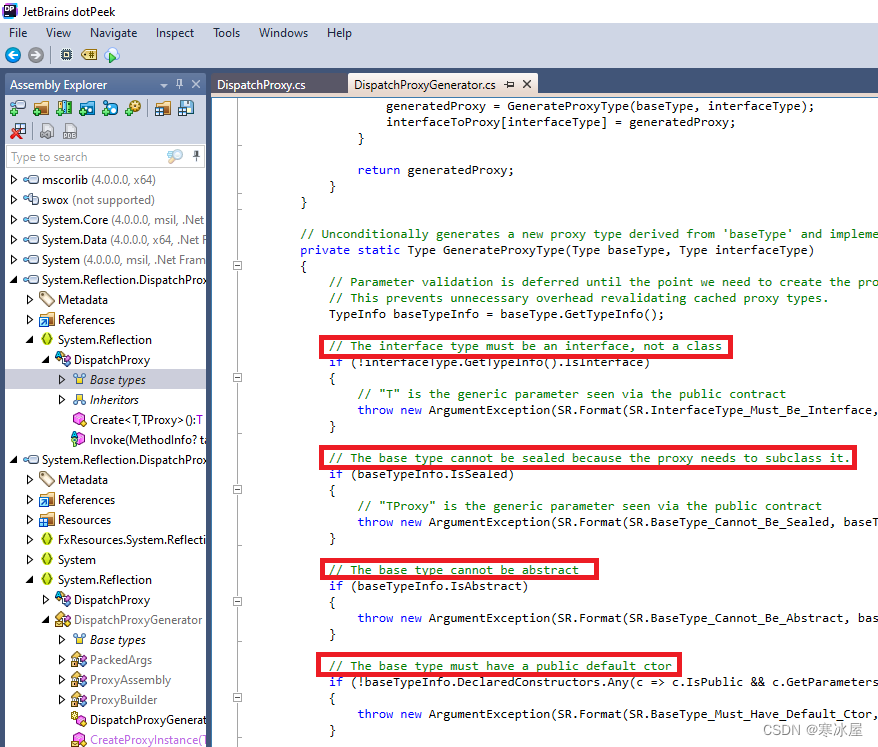This screenshot has height=747, width=878.
Task: Open the File menu
Action: [18, 33]
